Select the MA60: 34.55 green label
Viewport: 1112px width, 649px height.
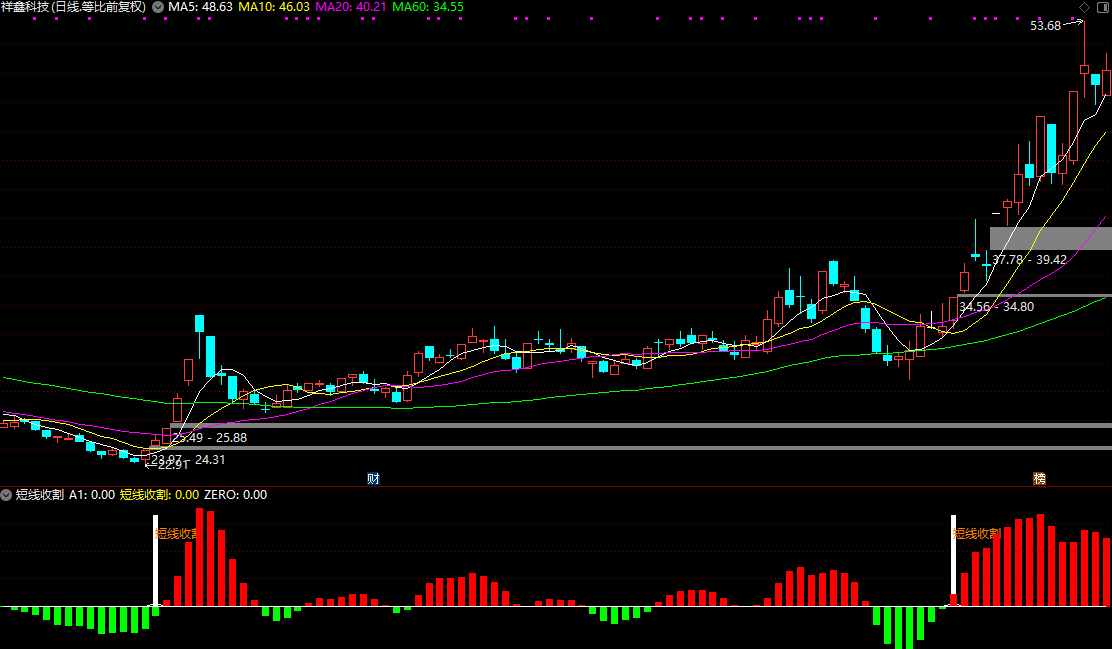[428, 7]
